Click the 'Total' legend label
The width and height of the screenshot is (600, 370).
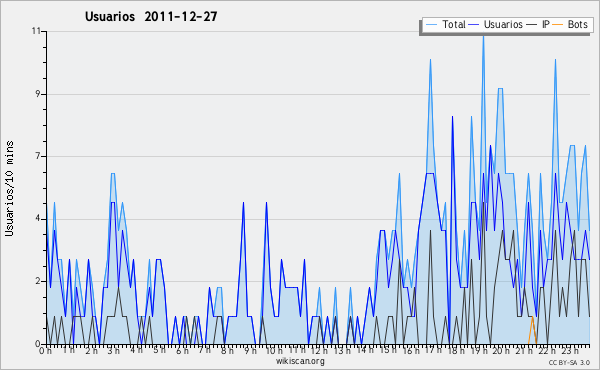tap(454, 24)
